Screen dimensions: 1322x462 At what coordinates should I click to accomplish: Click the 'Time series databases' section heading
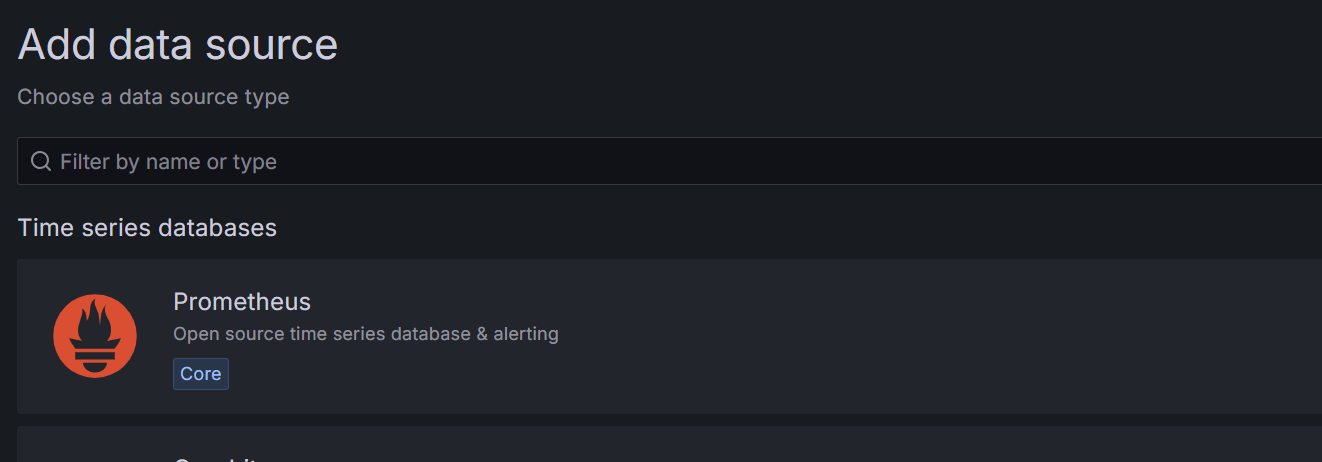click(x=147, y=228)
